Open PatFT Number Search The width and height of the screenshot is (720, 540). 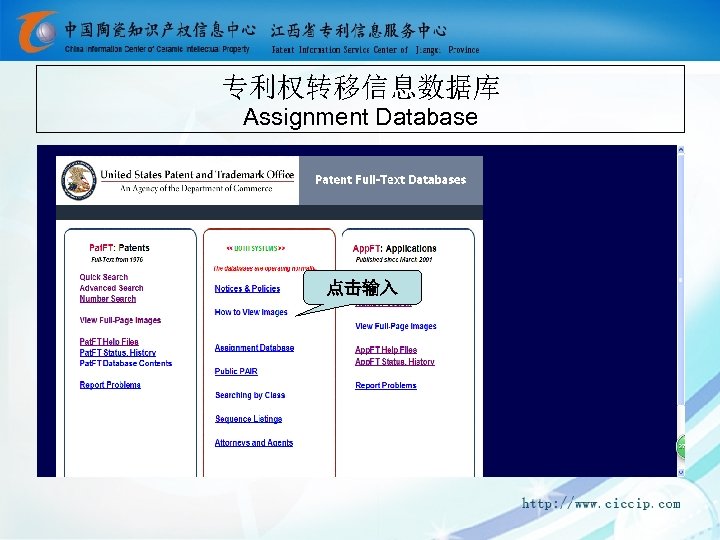click(108, 299)
